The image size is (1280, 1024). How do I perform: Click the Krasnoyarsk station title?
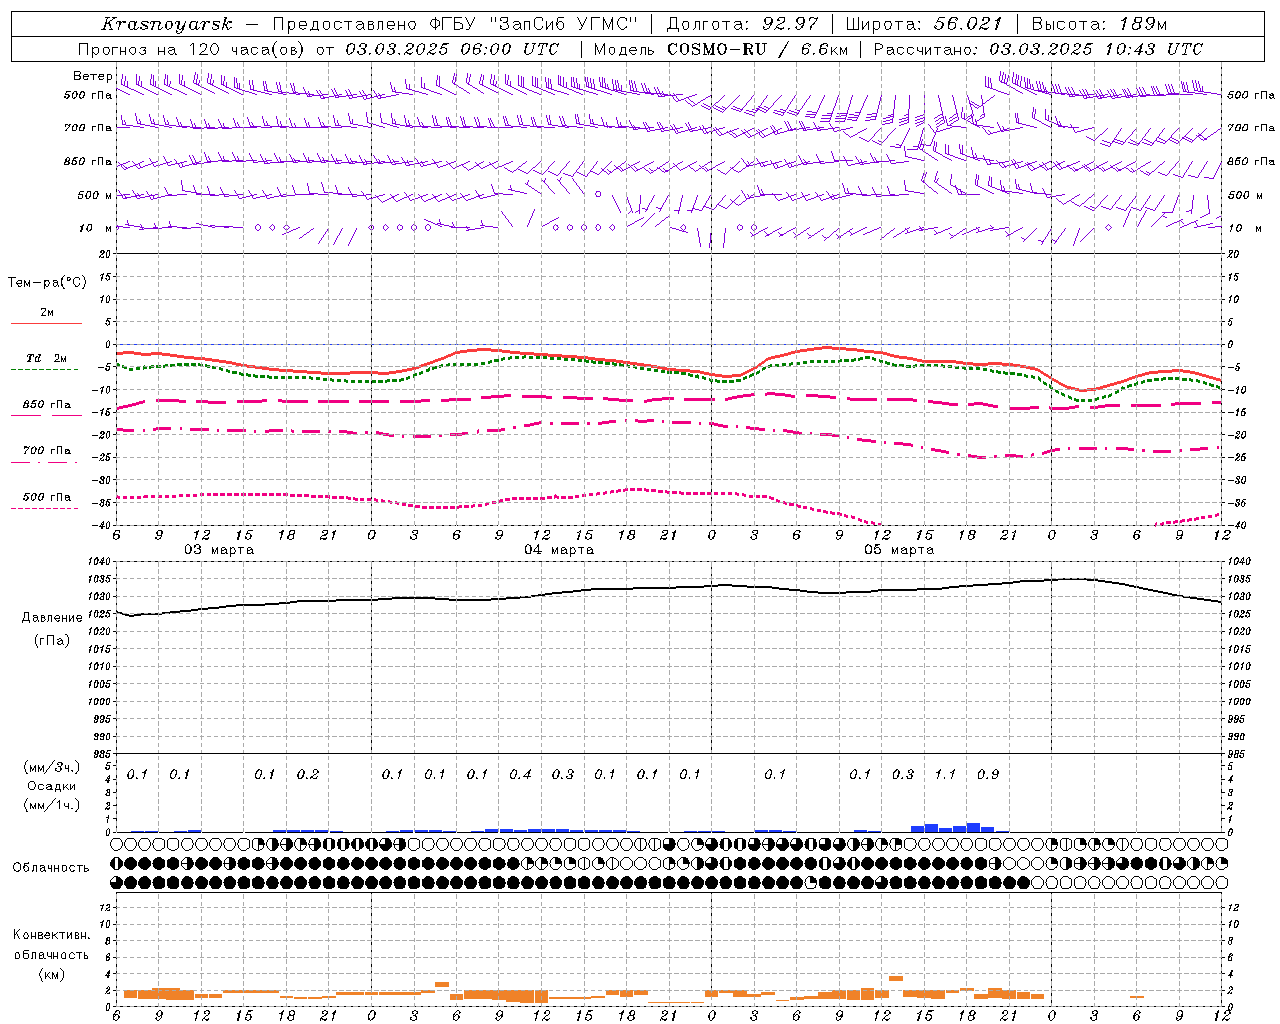[x=167, y=24]
